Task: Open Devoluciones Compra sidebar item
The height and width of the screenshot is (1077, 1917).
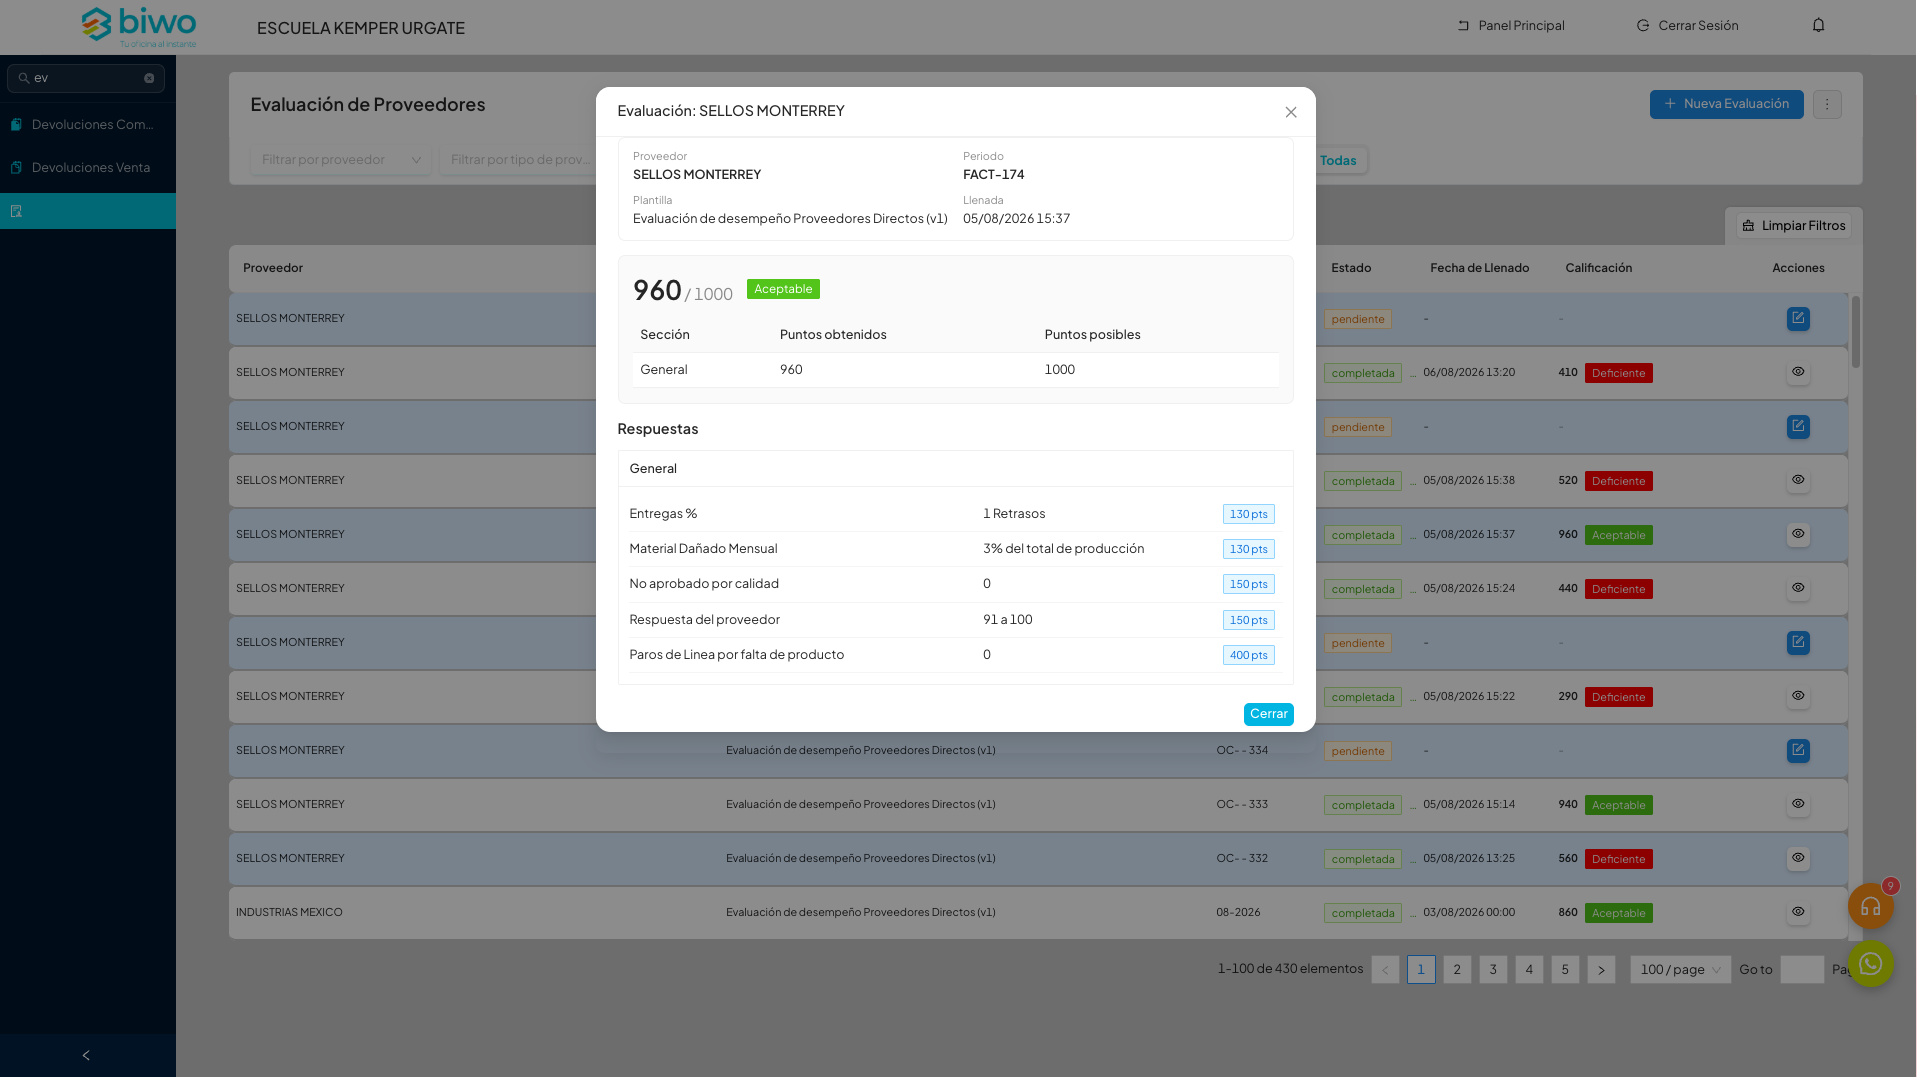Action: click(88, 124)
